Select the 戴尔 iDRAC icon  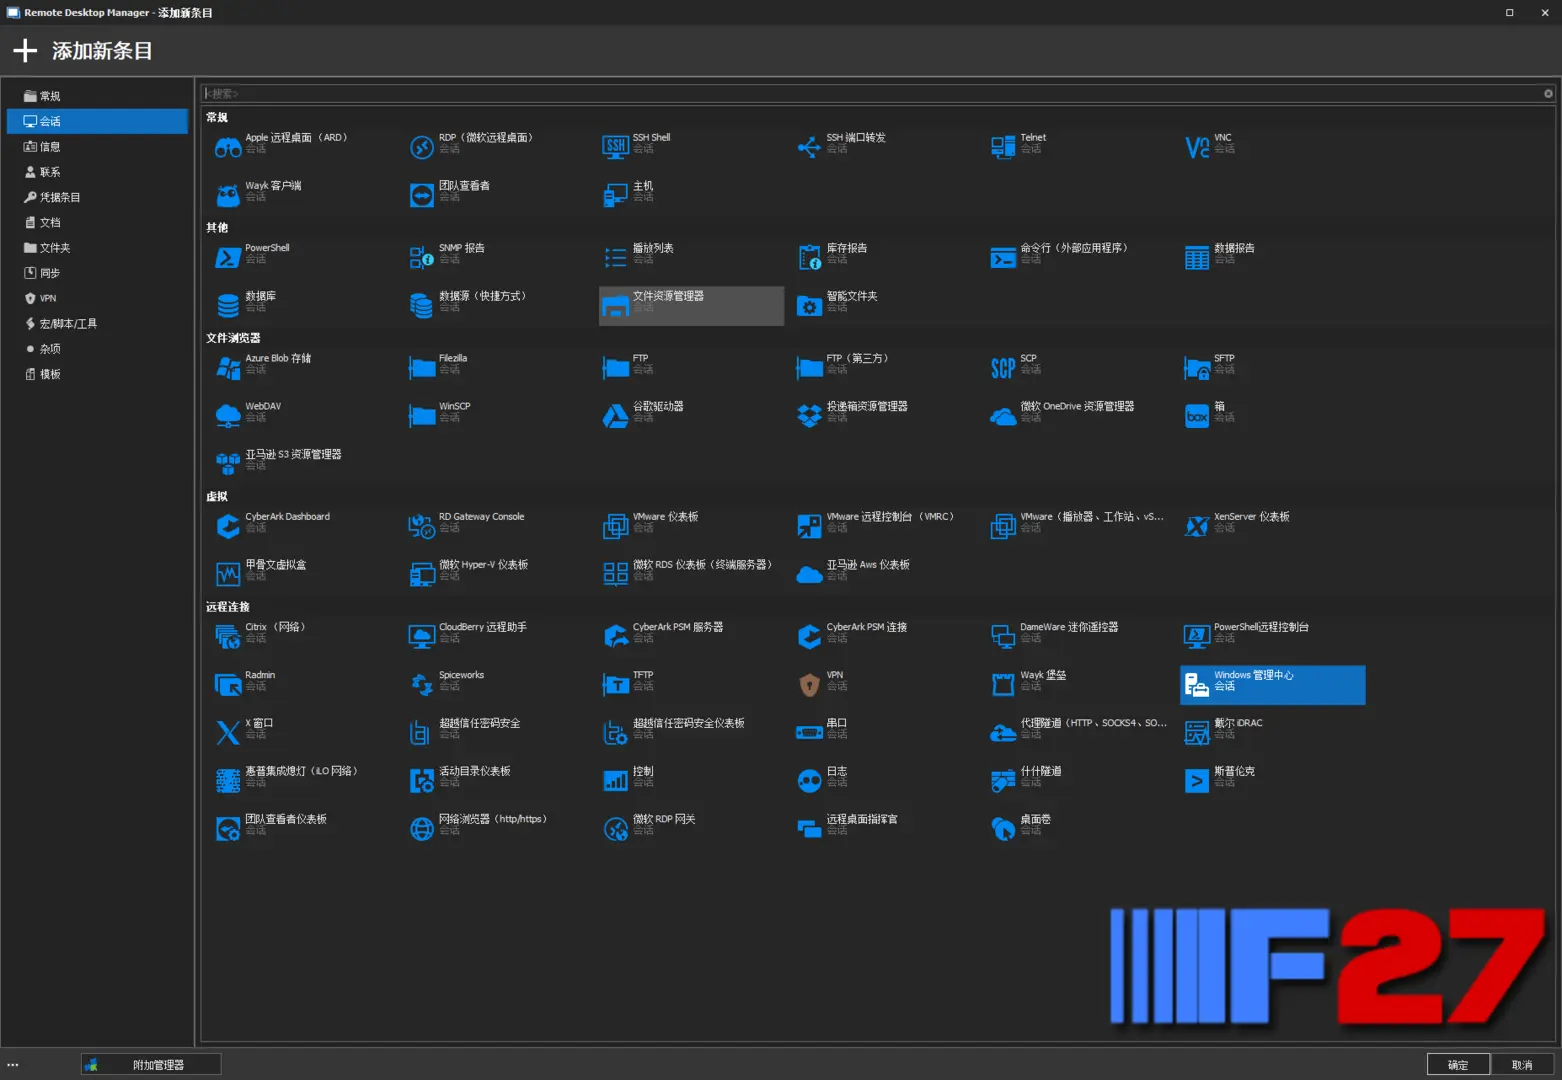(1197, 733)
